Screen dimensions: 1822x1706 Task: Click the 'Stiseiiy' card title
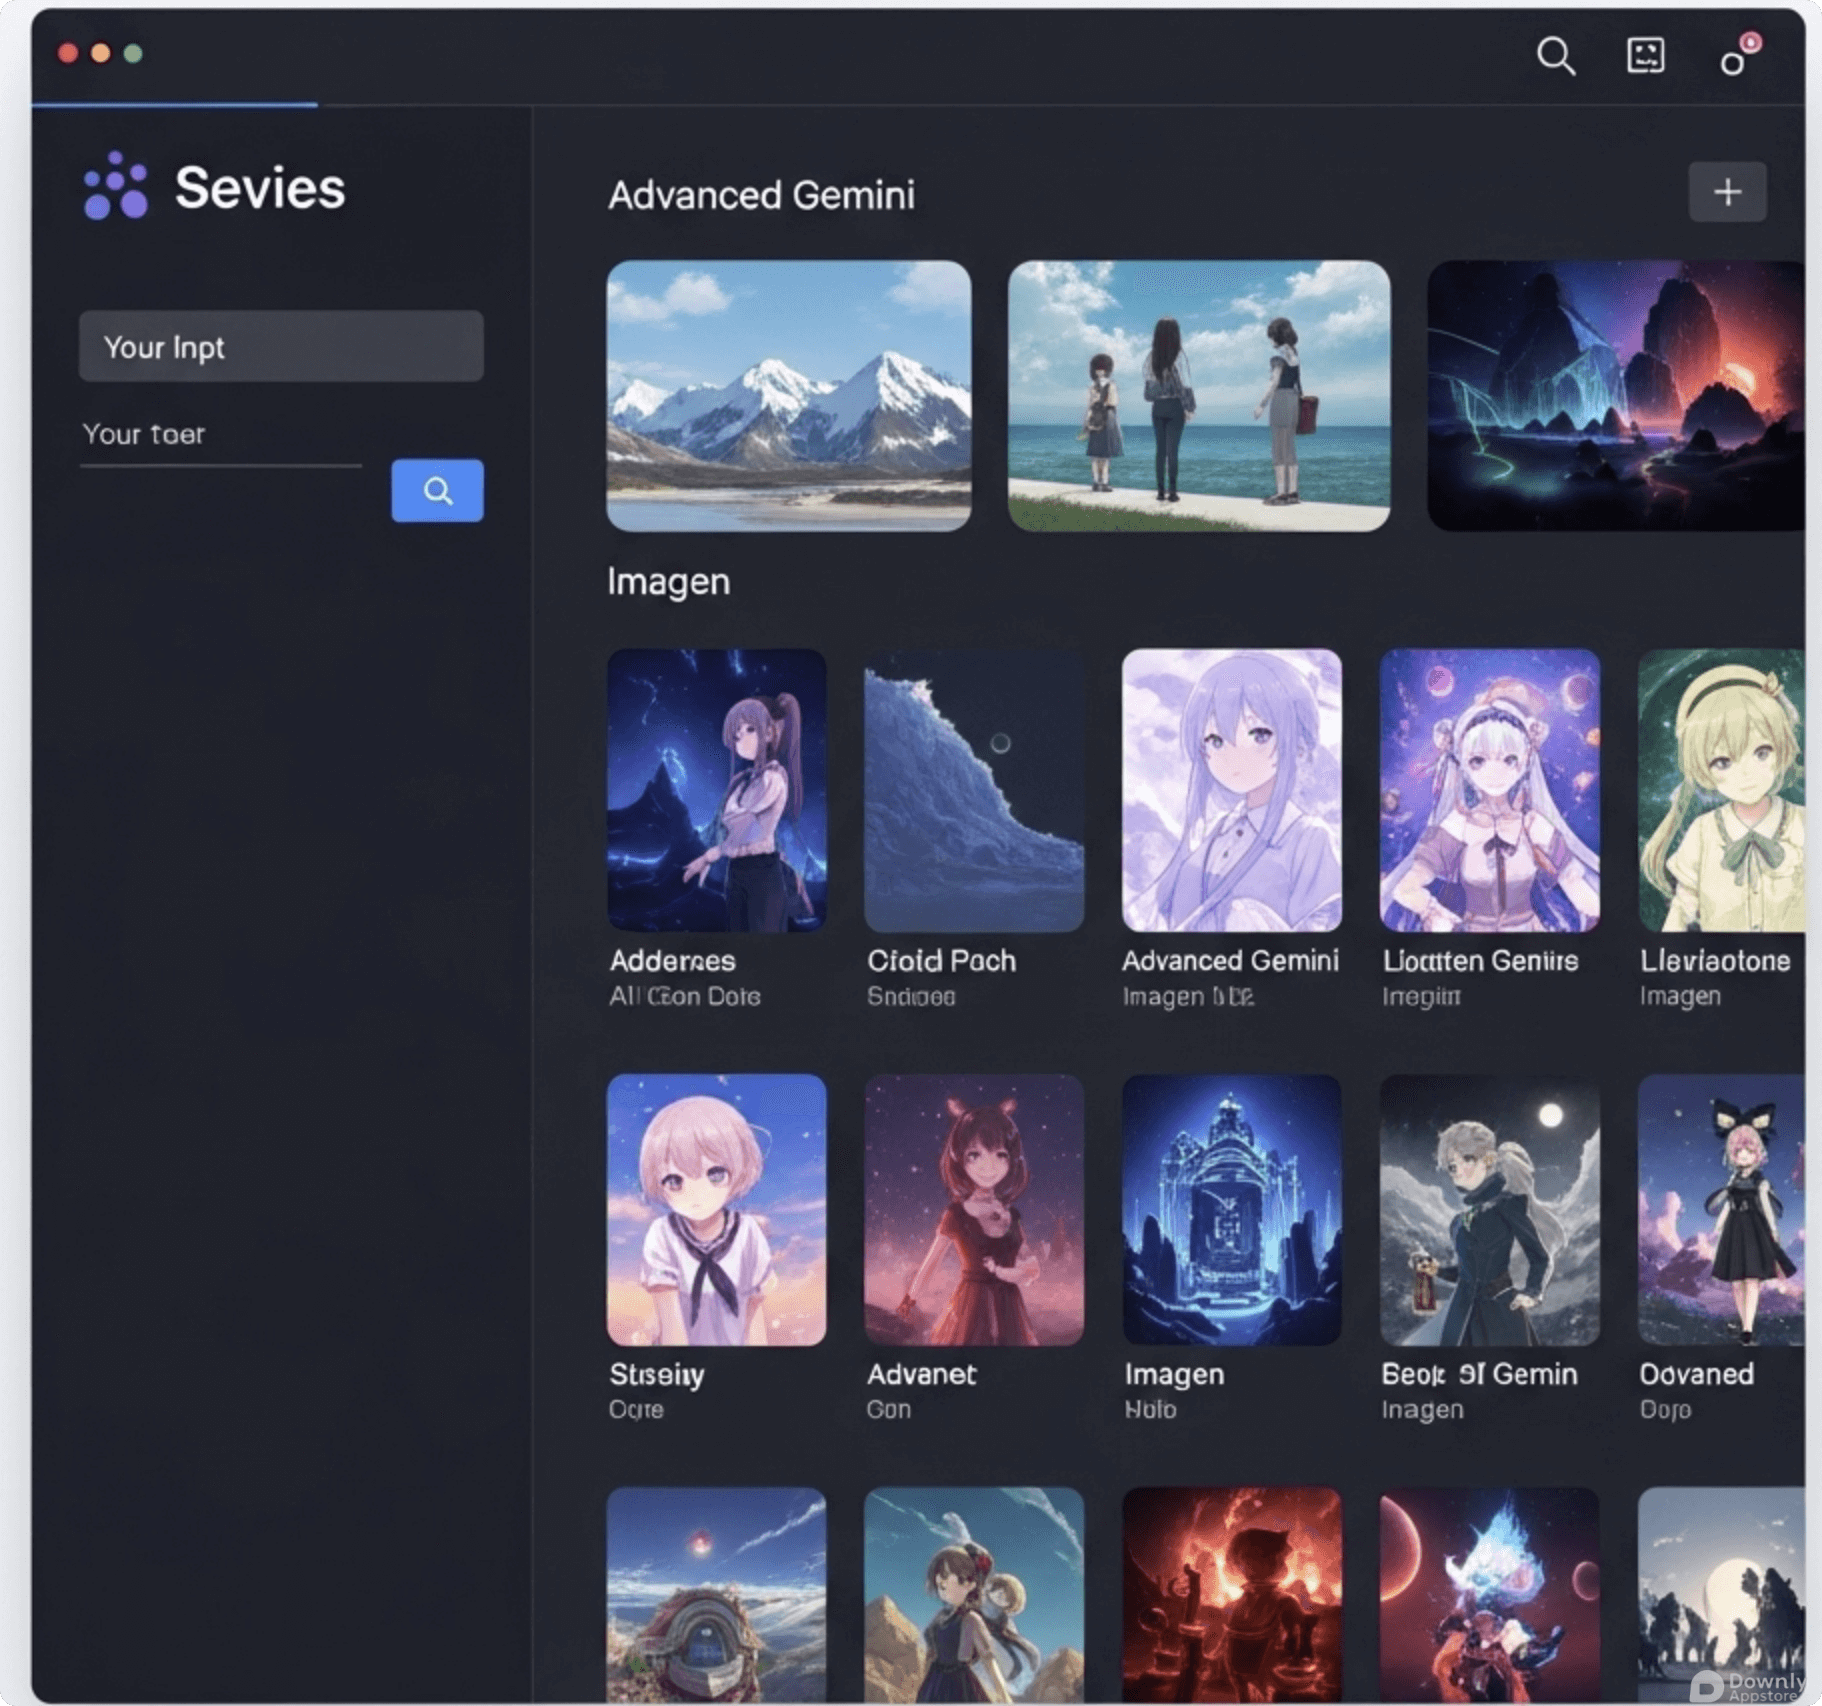pos(657,1375)
